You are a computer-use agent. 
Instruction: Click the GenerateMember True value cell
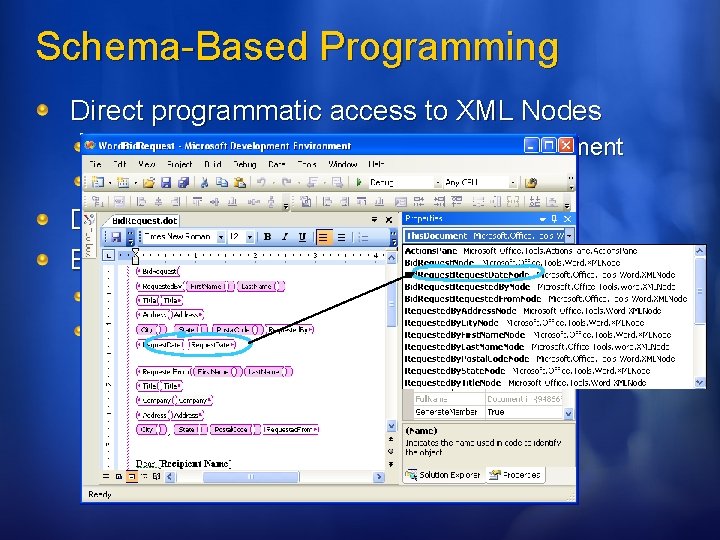click(x=524, y=412)
